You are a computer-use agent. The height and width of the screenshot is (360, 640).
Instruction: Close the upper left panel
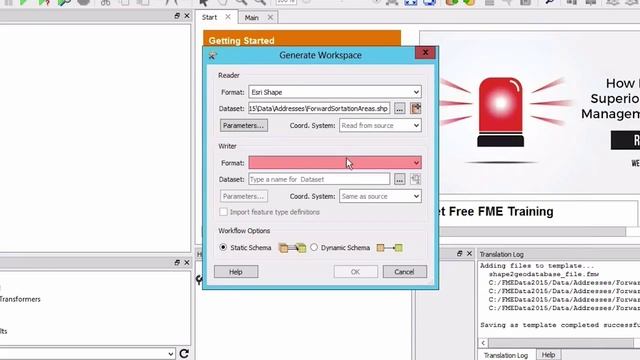[x=187, y=16]
